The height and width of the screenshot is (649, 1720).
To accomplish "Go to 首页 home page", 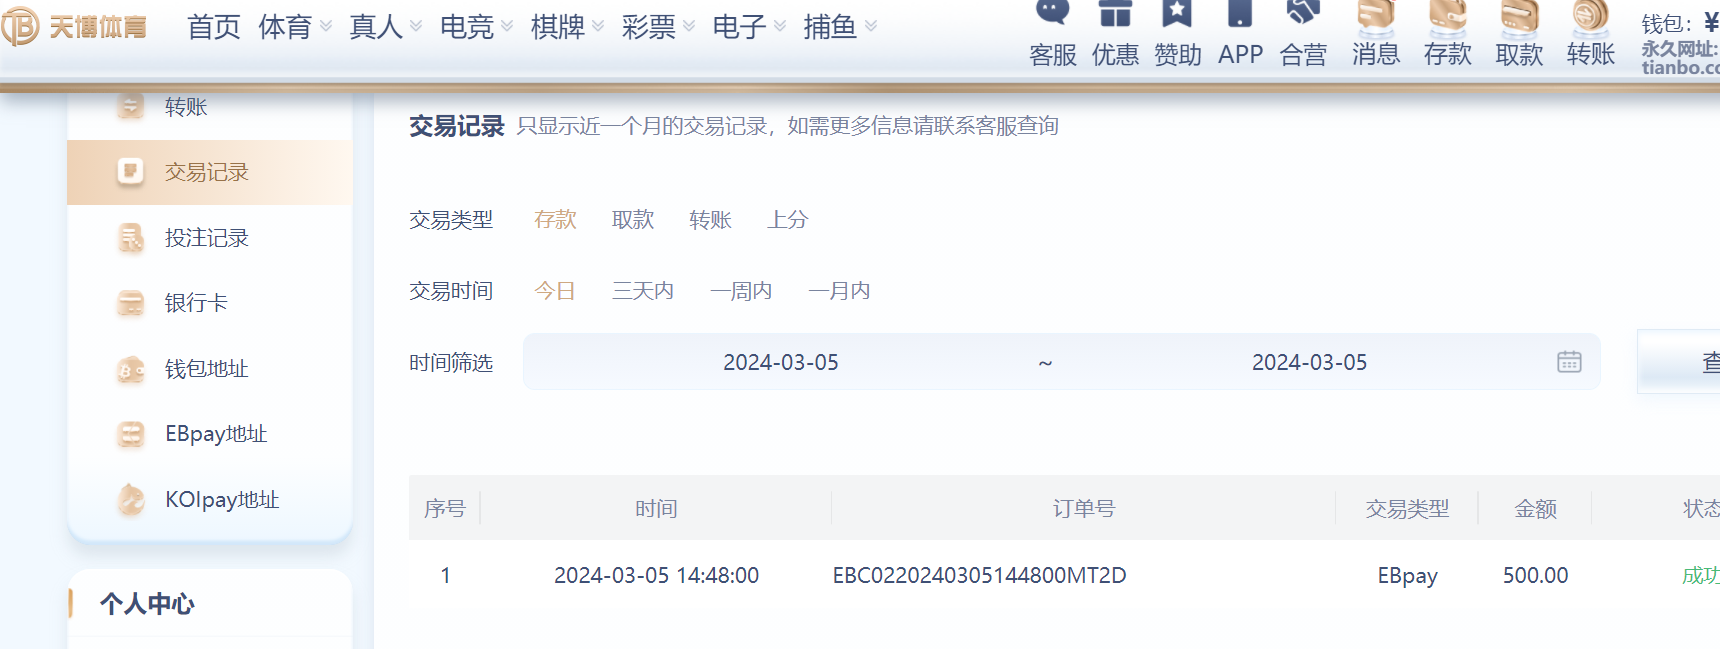I will click(214, 27).
